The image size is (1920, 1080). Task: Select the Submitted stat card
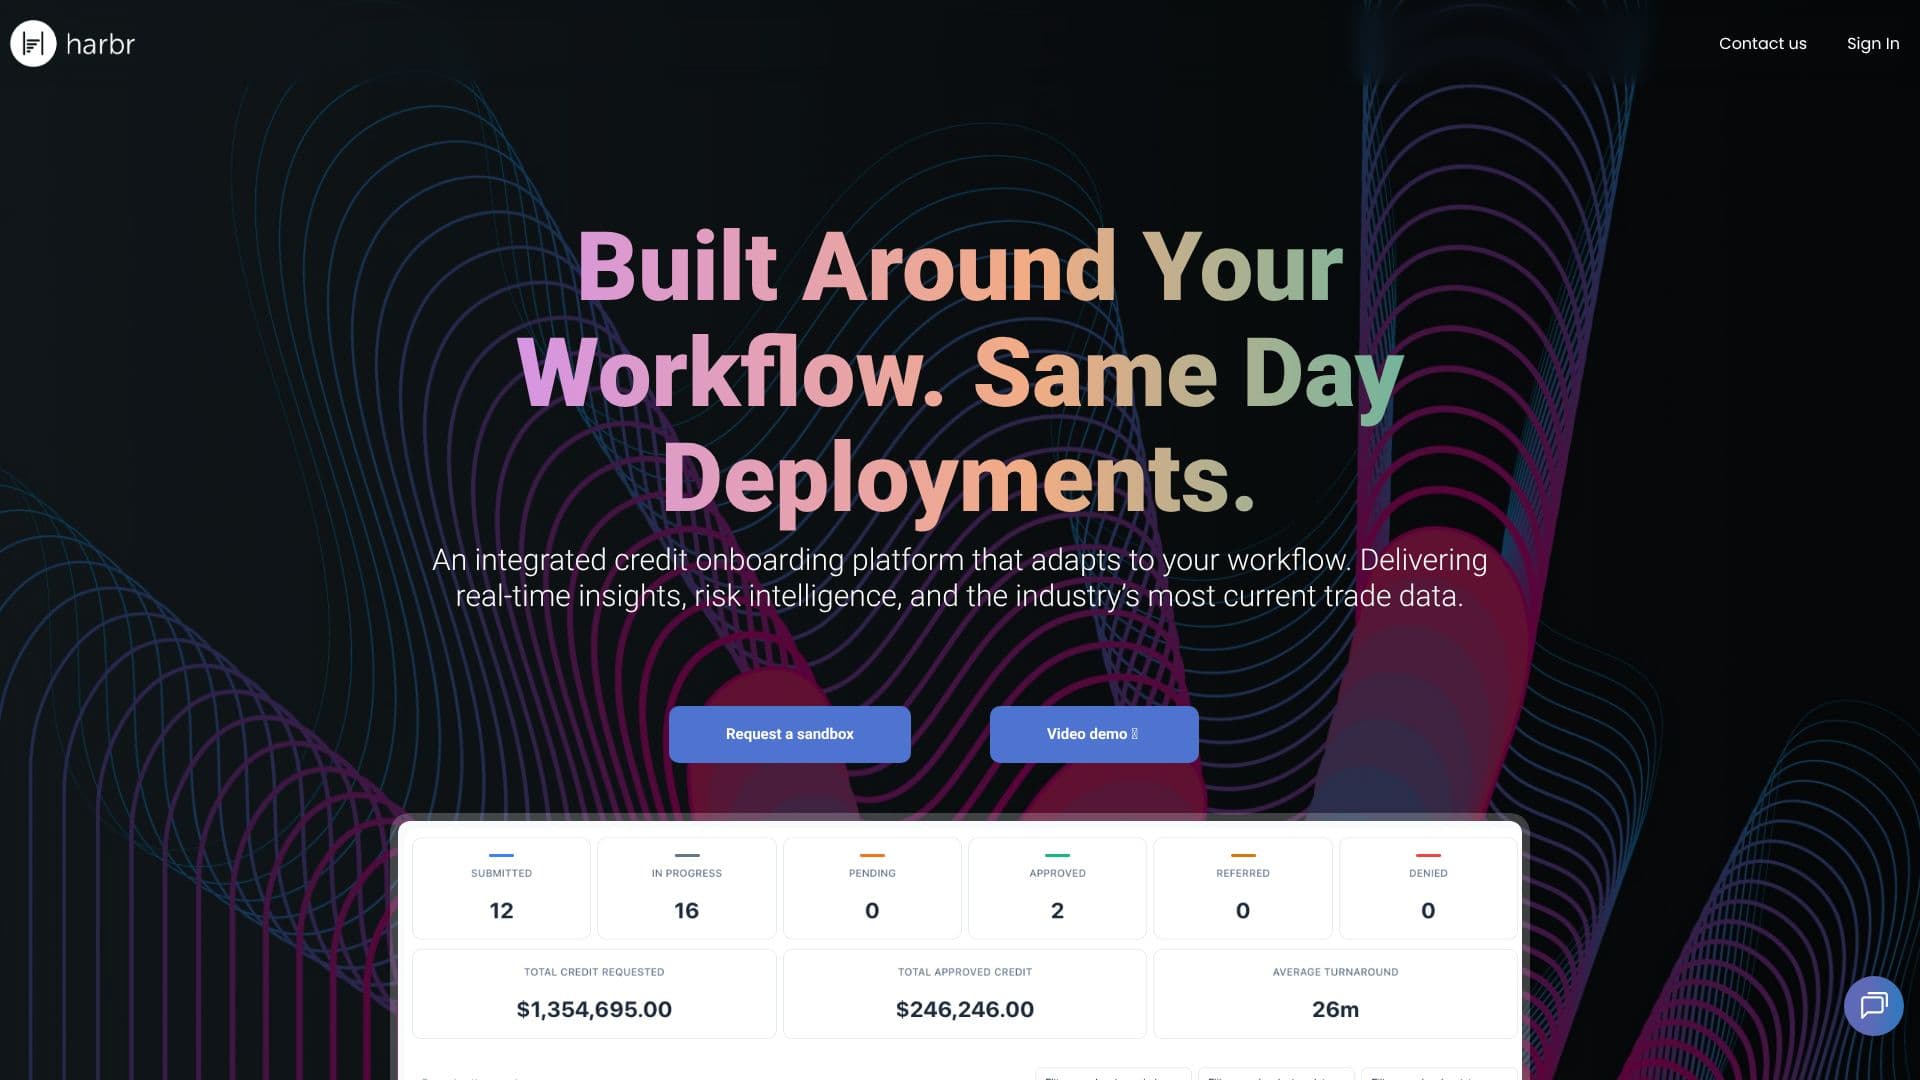click(501, 888)
